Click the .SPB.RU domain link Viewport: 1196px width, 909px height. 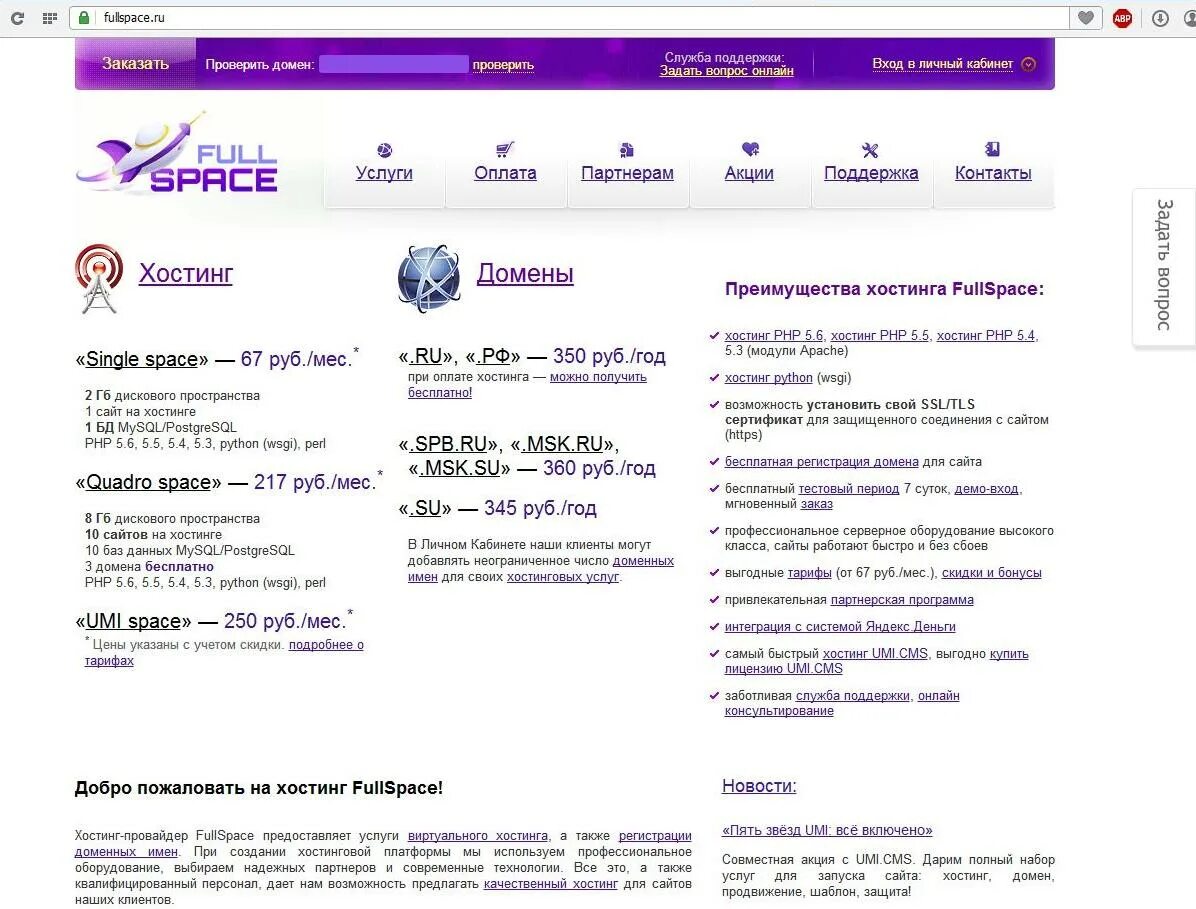pyautogui.click(x=448, y=444)
